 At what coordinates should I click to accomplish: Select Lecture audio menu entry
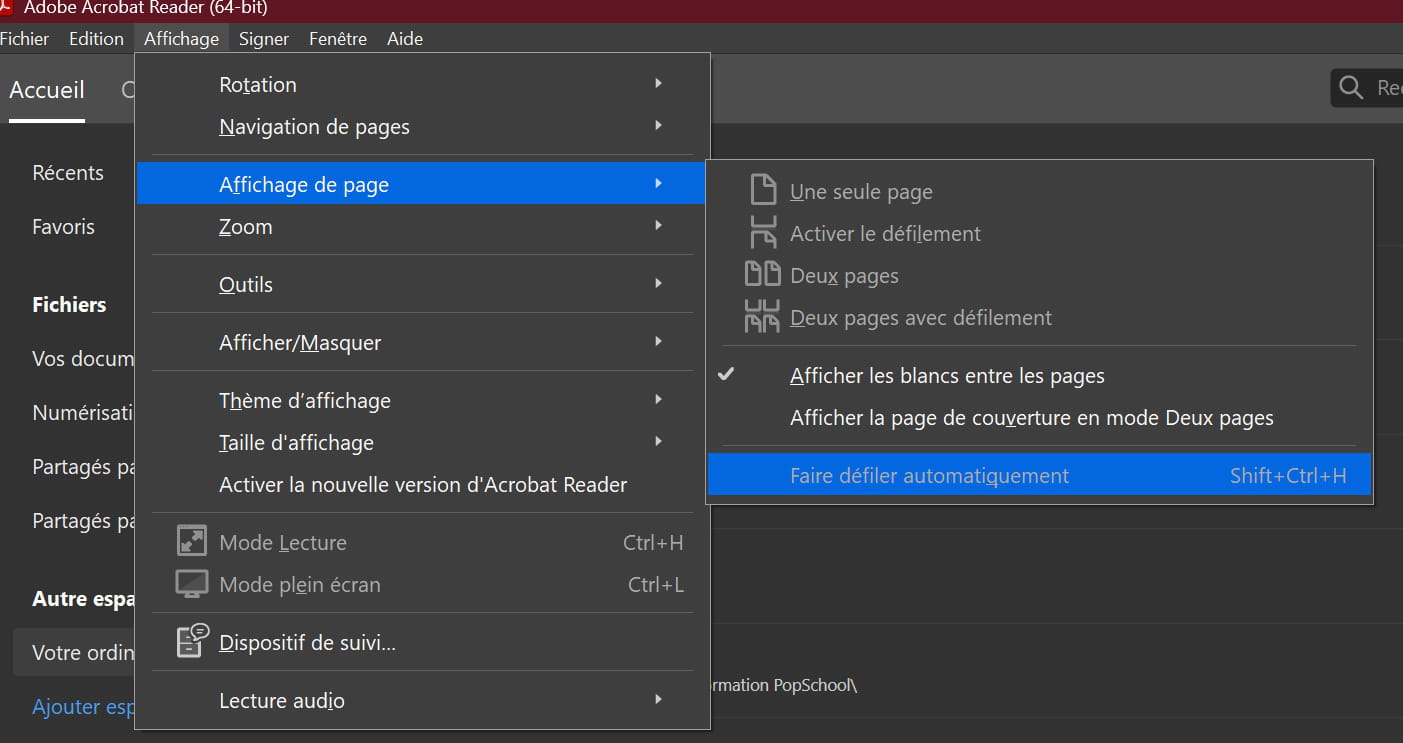click(x=423, y=701)
